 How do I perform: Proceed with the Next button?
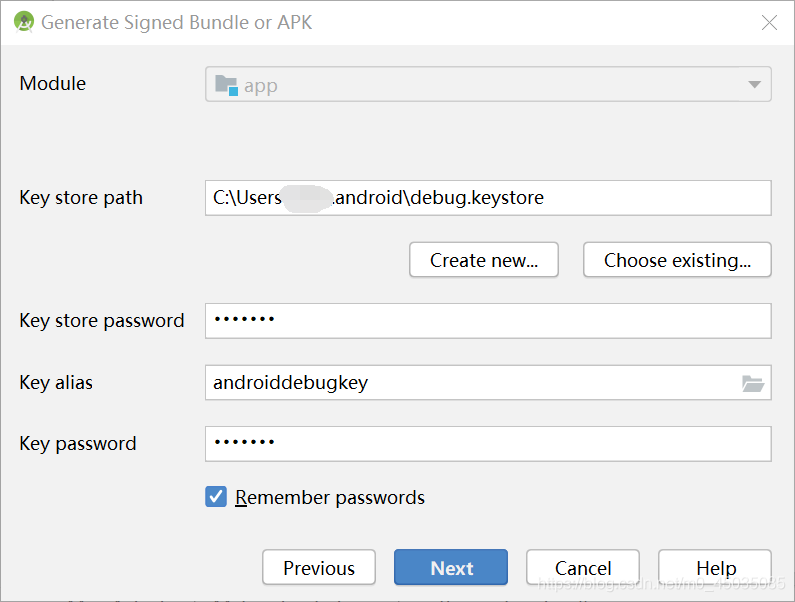pos(451,568)
